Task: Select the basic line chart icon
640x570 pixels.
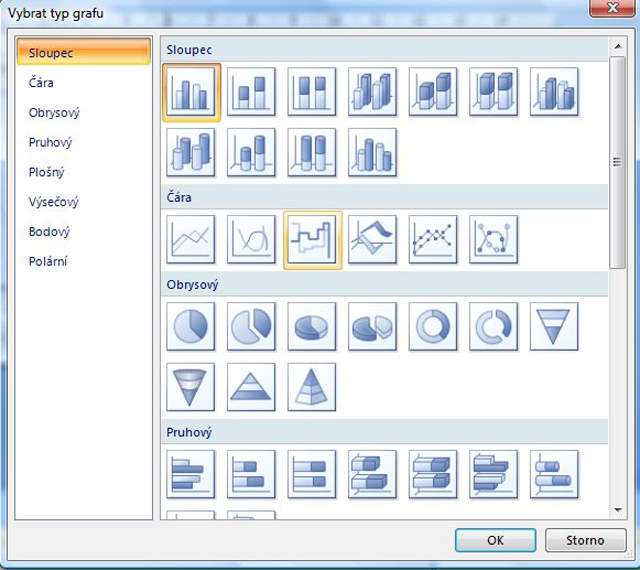Action: (x=191, y=239)
